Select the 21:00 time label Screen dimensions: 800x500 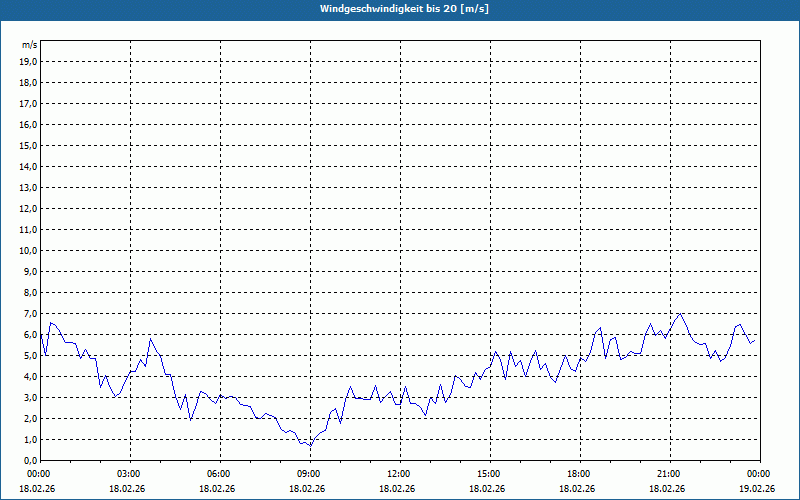(x=668, y=474)
